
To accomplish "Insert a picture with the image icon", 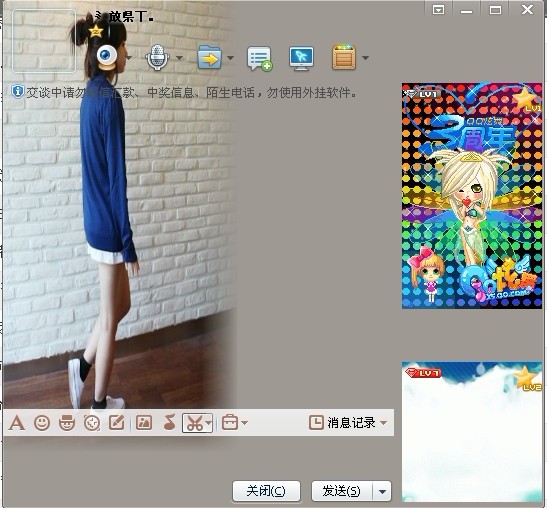I will point(144,423).
